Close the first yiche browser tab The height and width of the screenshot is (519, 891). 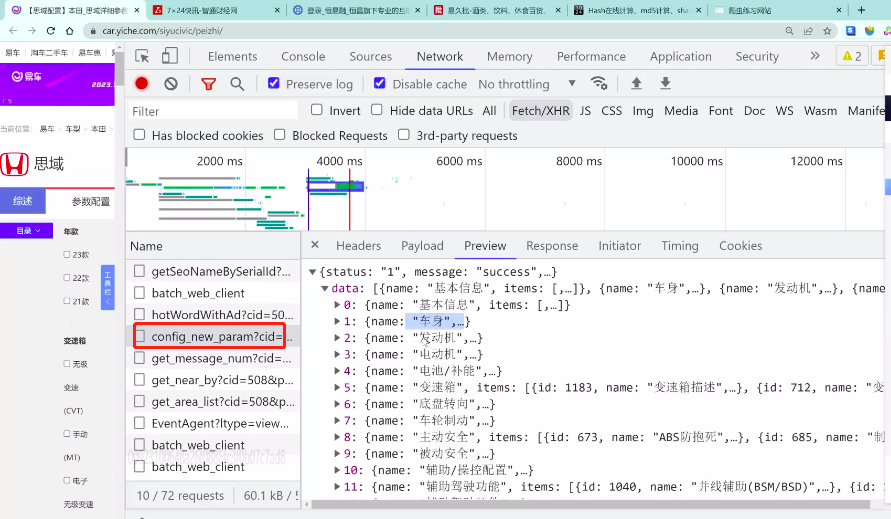click(137, 10)
